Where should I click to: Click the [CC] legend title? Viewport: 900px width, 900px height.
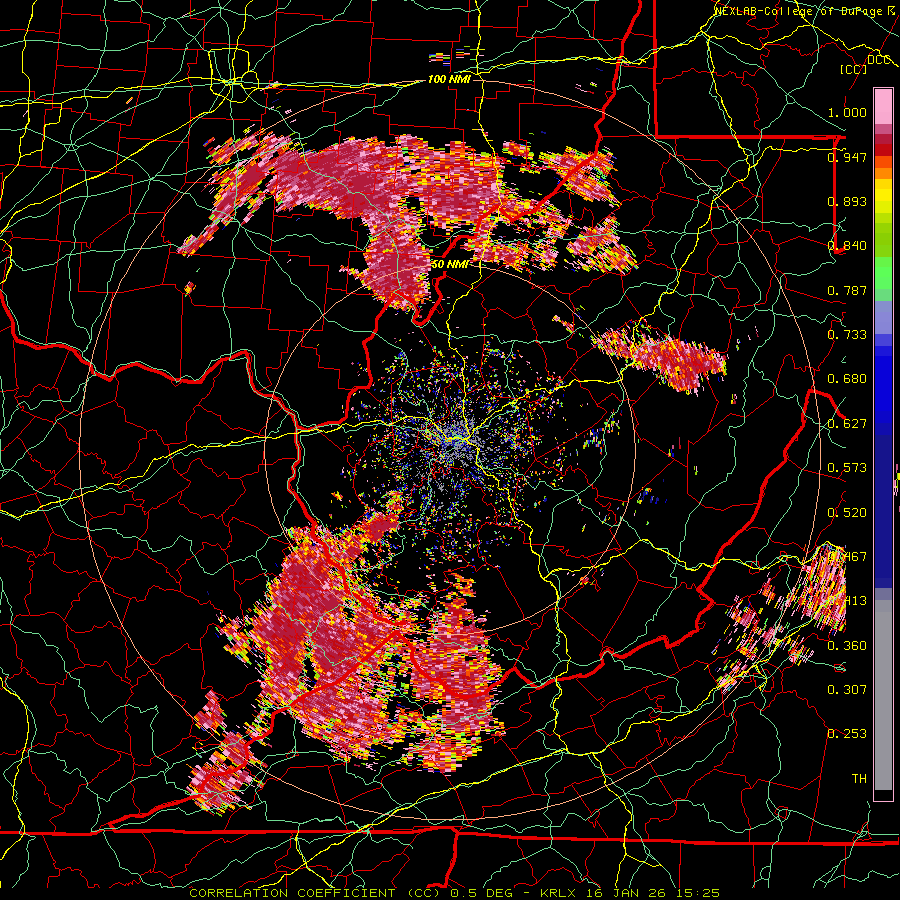click(x=853, y=70)
